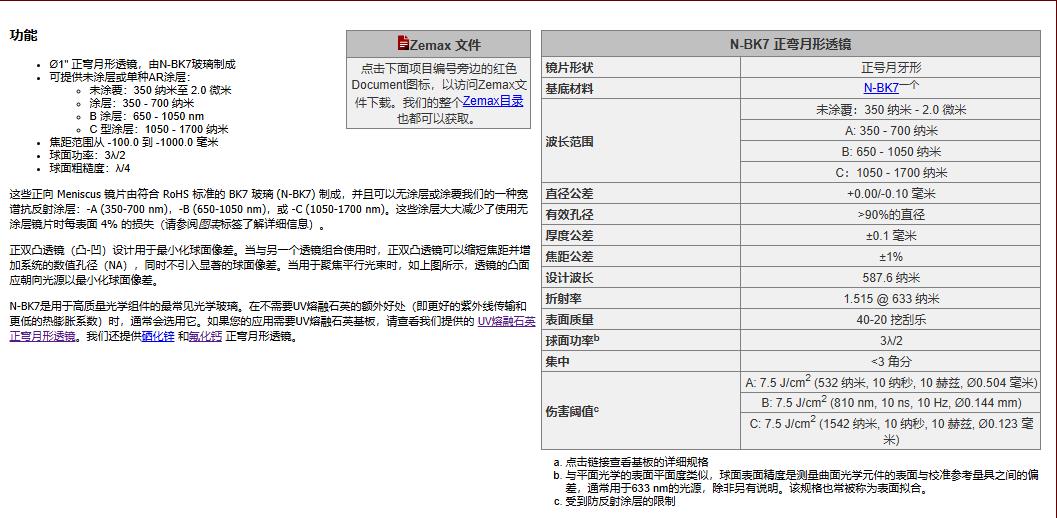Click the 40-20 挖刮乐 value

tap(890, 320)
